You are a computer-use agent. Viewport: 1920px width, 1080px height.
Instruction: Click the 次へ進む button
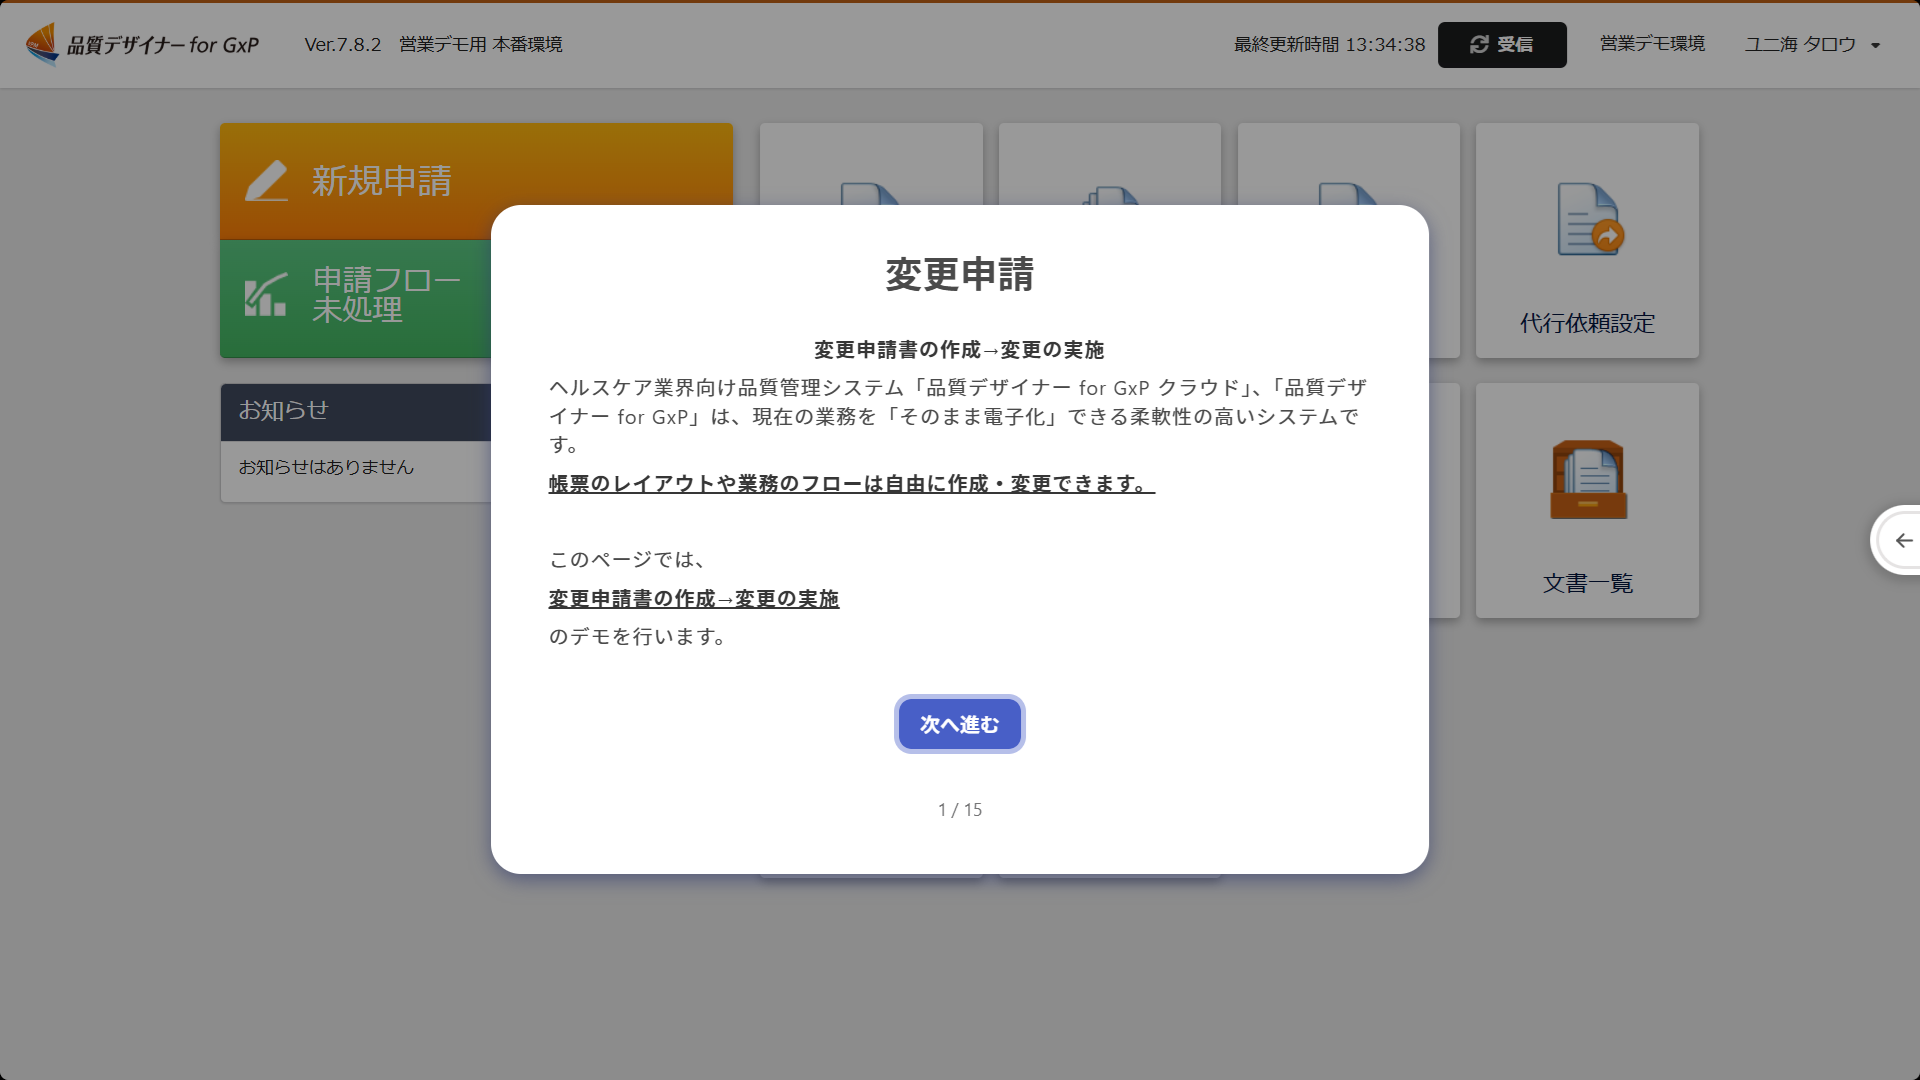[x=959, y=724]
